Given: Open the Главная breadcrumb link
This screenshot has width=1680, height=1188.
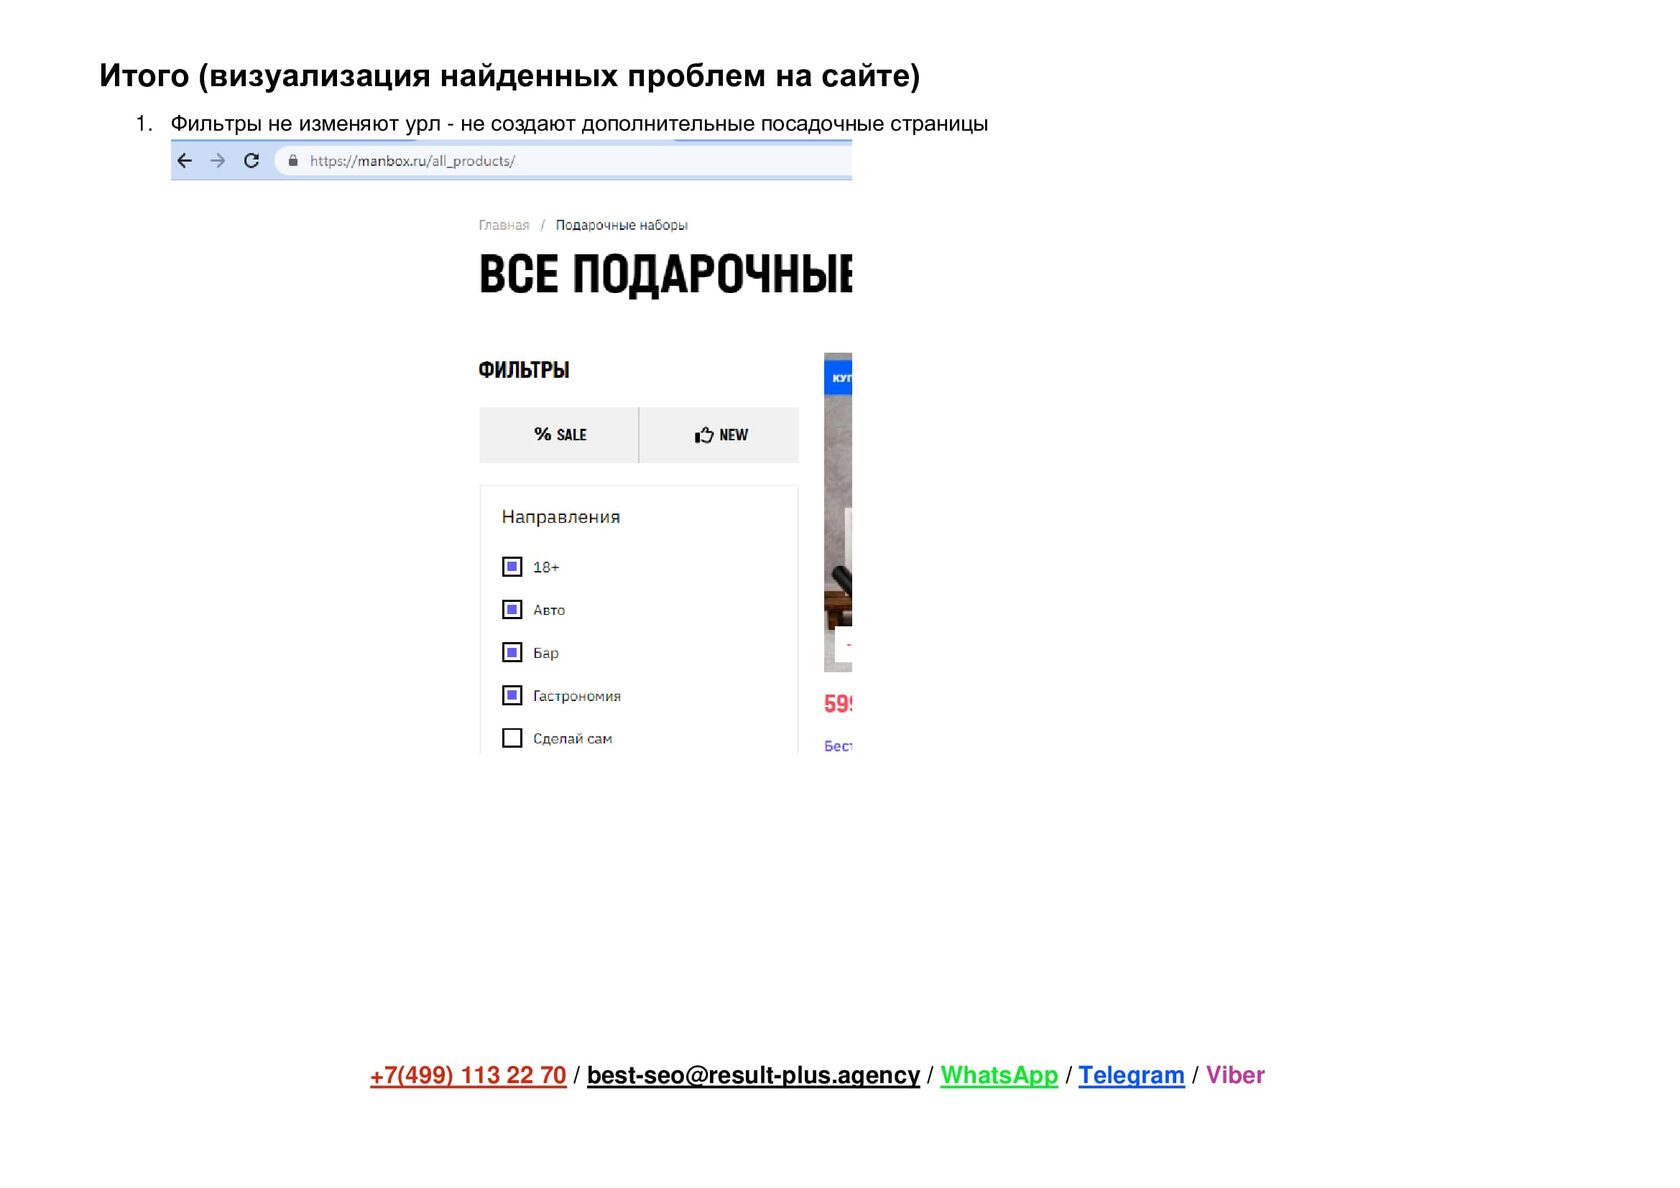Looking at the screenshot, I should tap(504, 225).
